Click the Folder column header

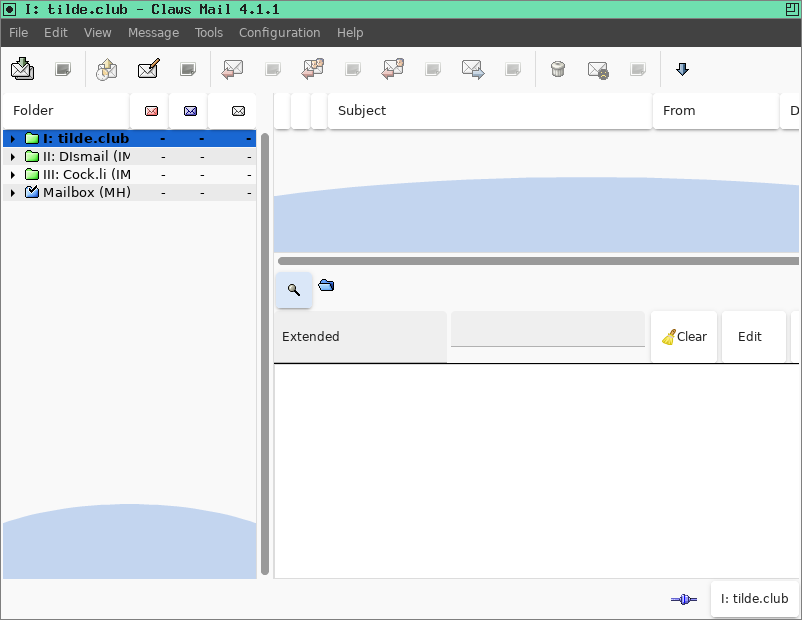66,111
